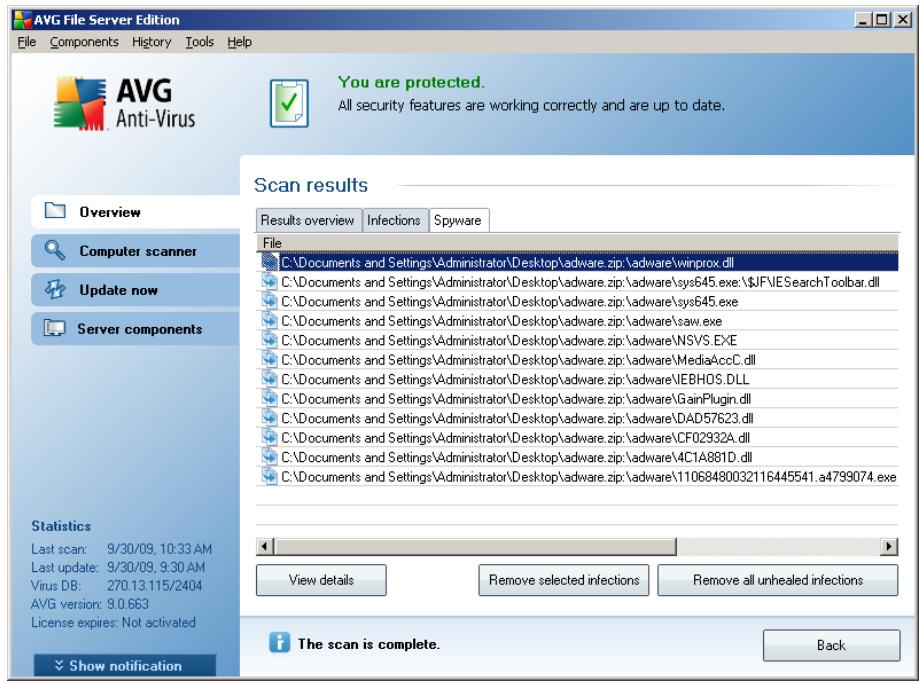Switch to the Infections tab

(x=394, y=220)
